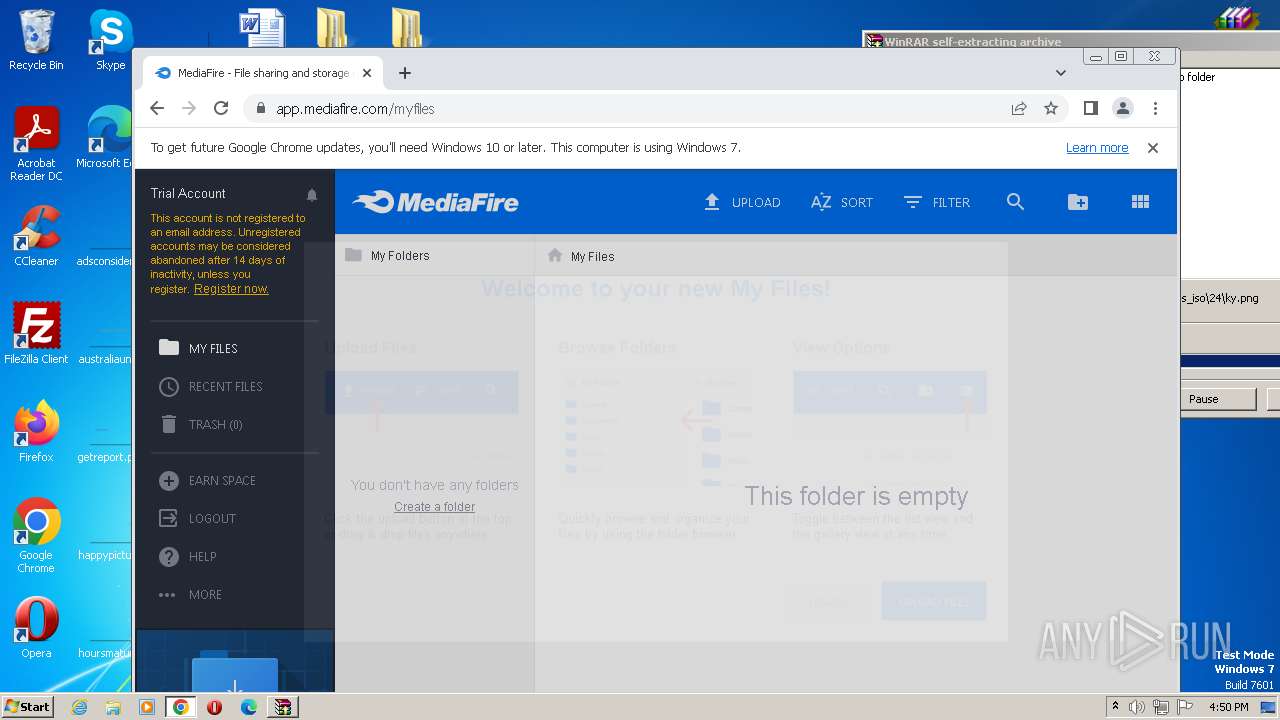Open the Chrome profile icon

[1123, 108]
